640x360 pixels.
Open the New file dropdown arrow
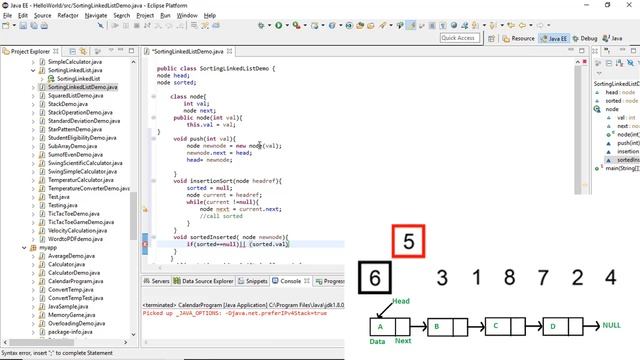point(14,26)
